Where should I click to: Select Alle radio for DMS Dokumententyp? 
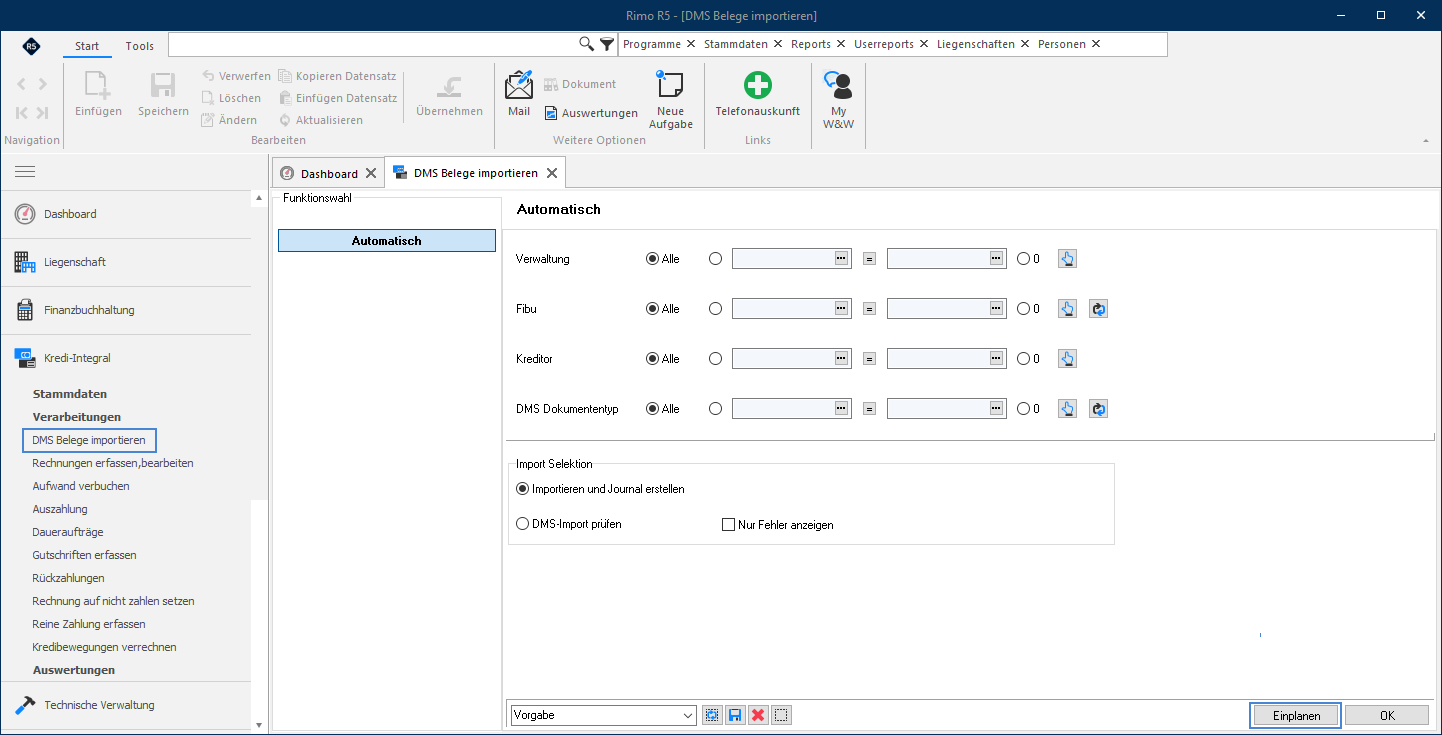point(653,409)
